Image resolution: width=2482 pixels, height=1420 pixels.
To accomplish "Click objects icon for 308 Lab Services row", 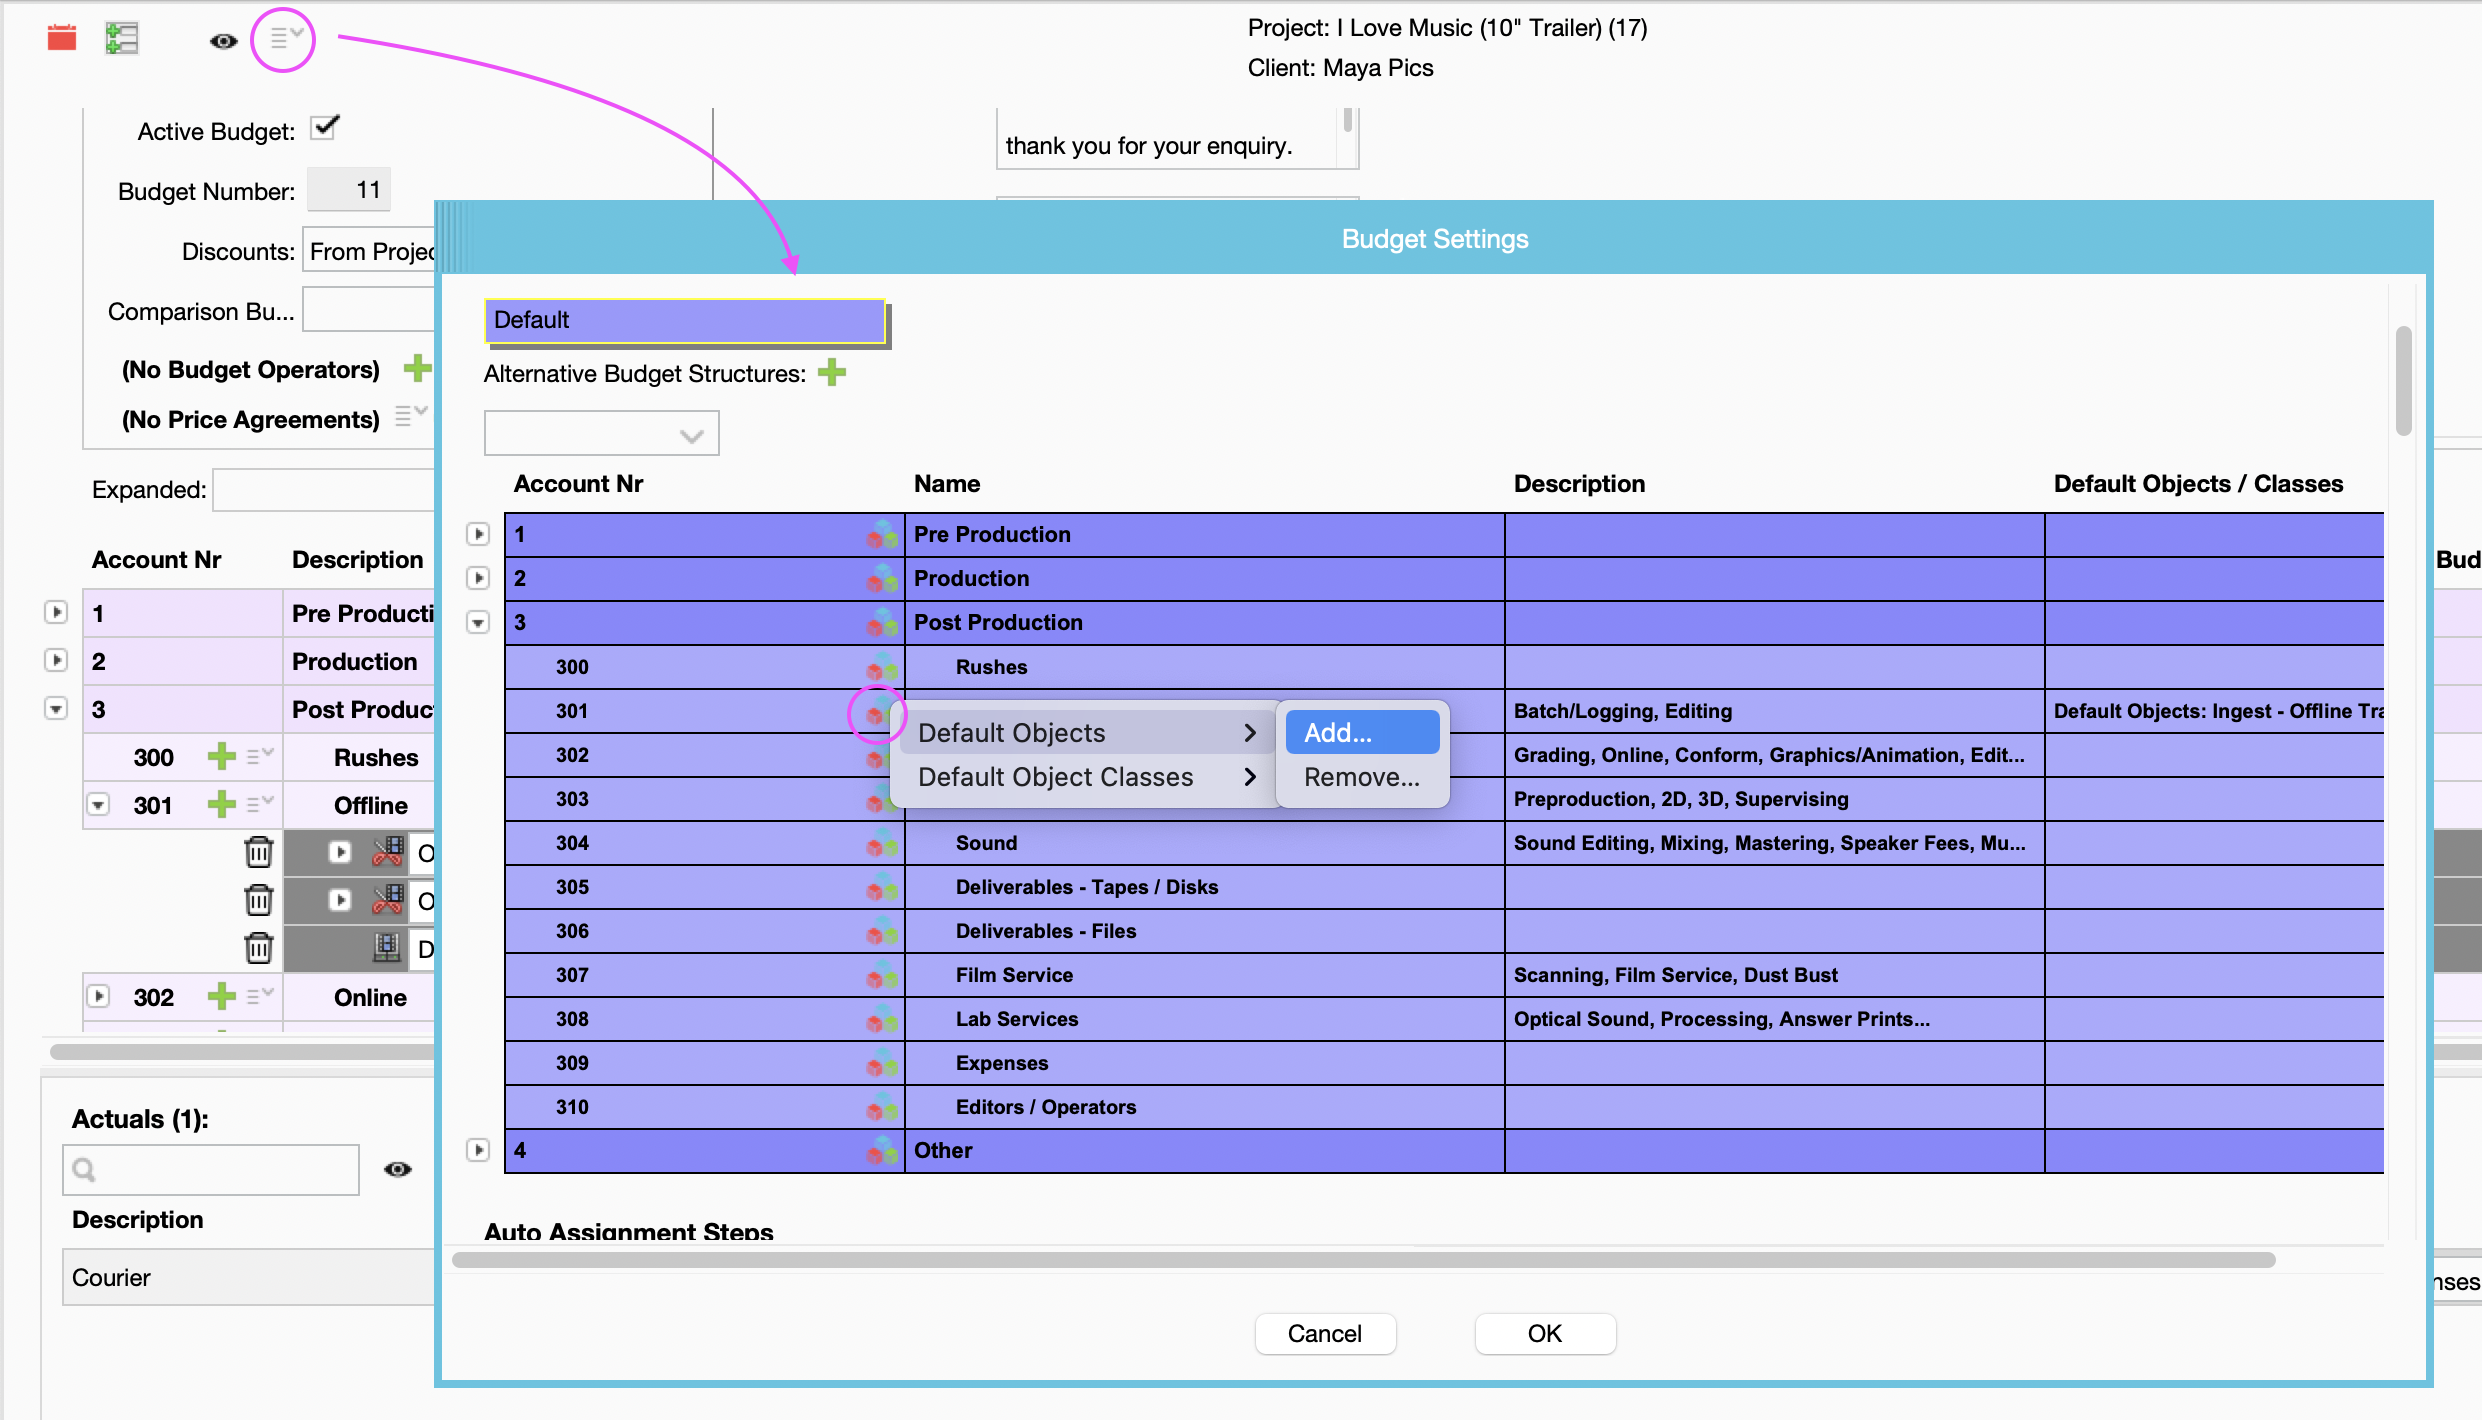I will tap(881, 1019).
